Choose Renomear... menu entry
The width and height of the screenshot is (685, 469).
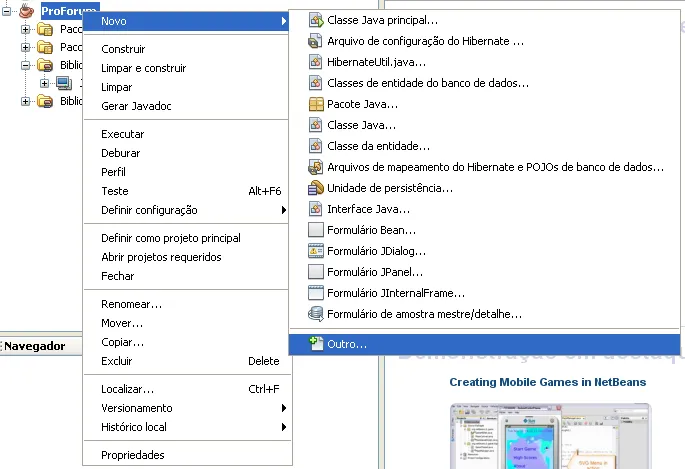pyautogui.click(x=188, y=304)
